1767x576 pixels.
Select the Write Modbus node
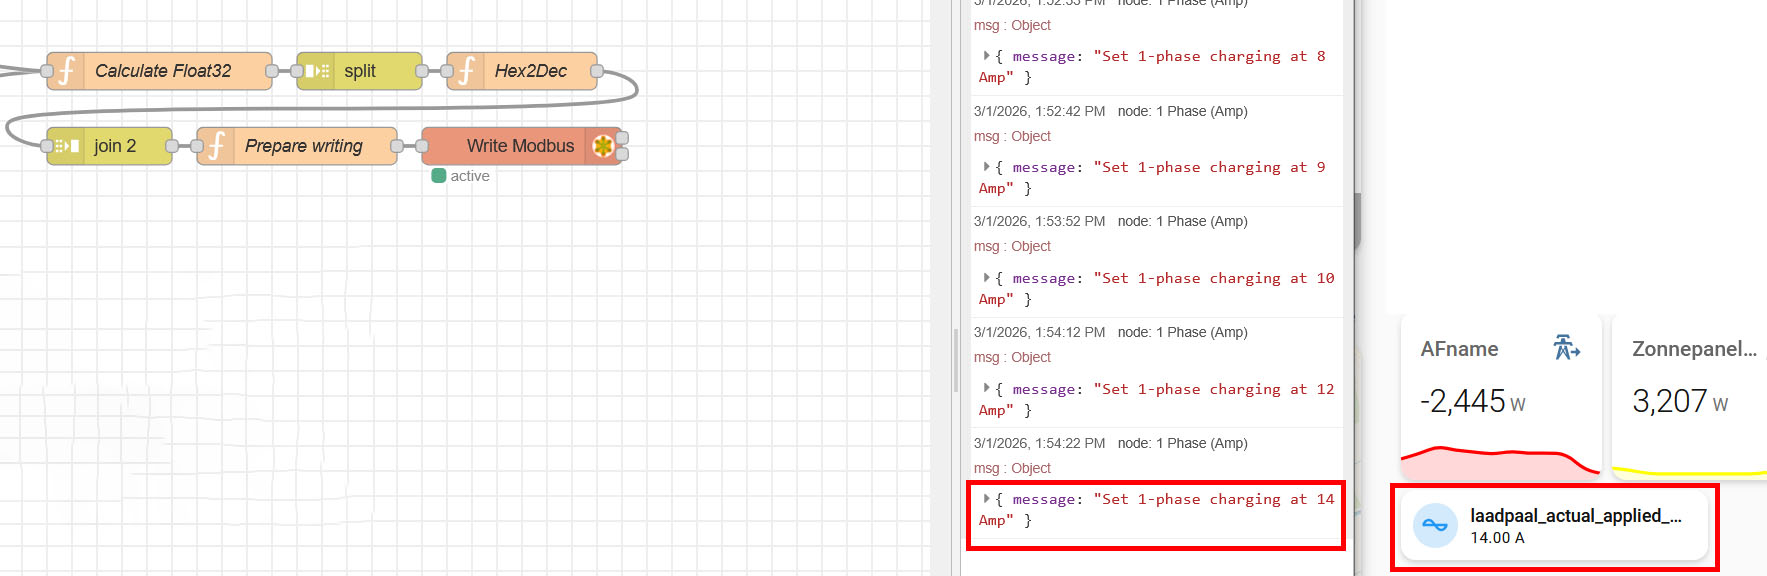click(521, 146)
